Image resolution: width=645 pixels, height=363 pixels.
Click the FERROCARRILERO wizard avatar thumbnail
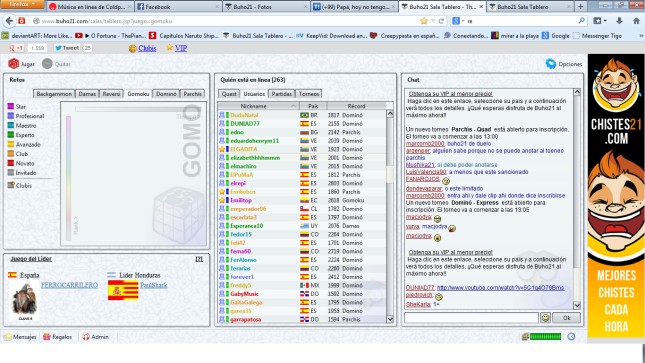click(25, 301)
